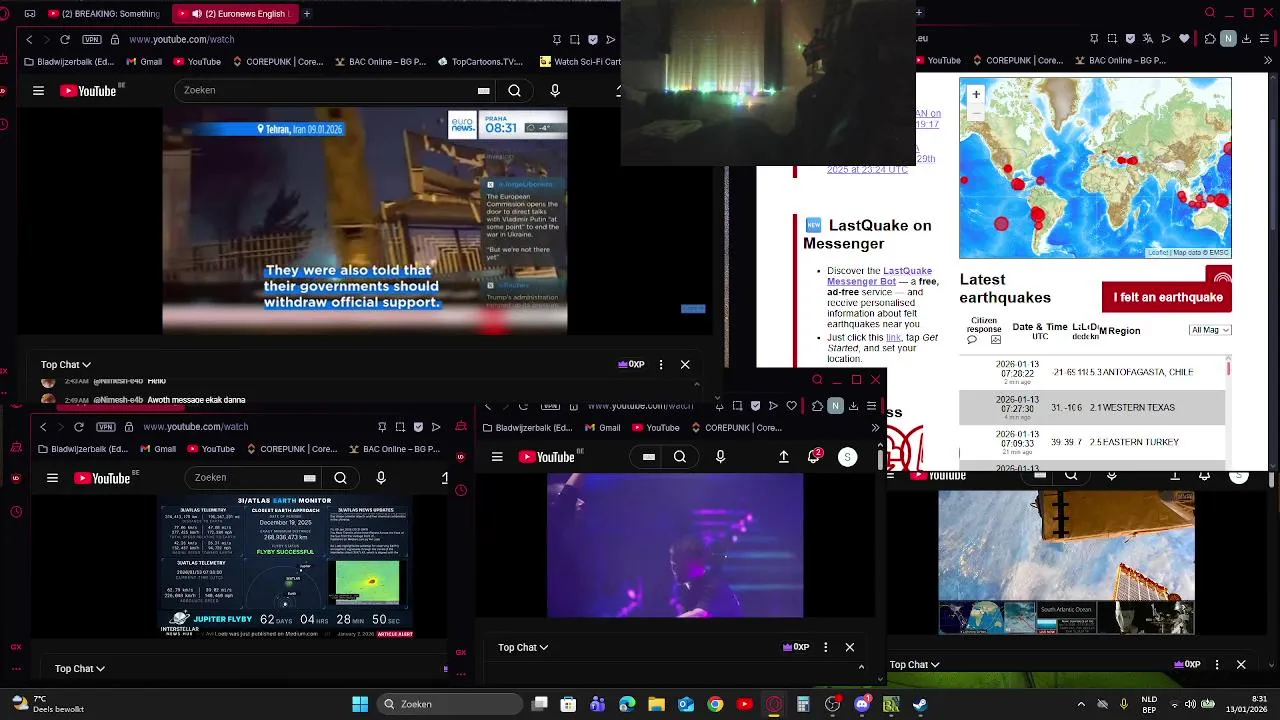Open Bladwijzerbalk folder in Euronews window
The image size is (1280, 720).
[x=70, y=62]
